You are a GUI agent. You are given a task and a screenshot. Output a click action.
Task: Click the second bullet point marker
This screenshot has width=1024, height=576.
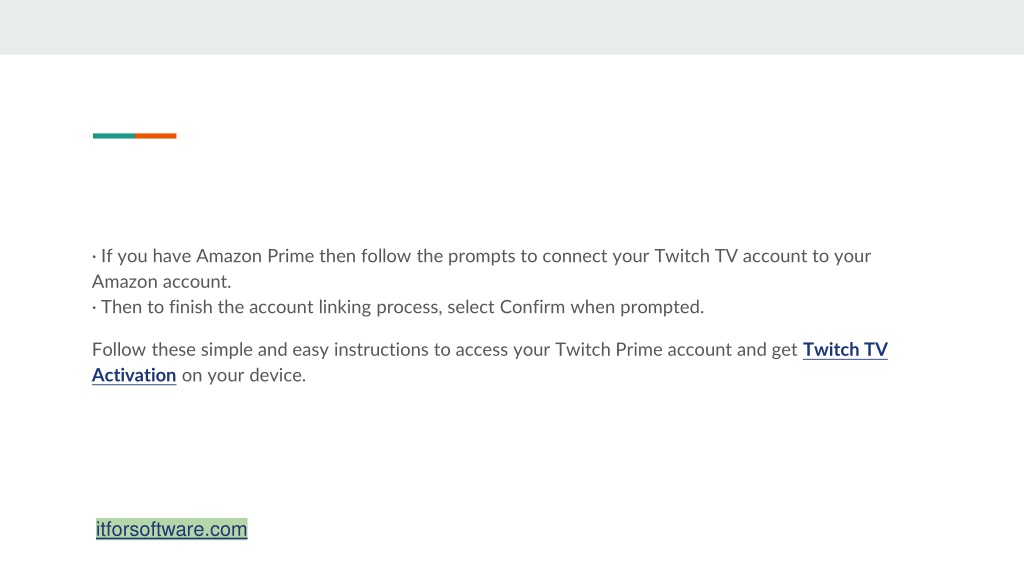tap(94, 308)
